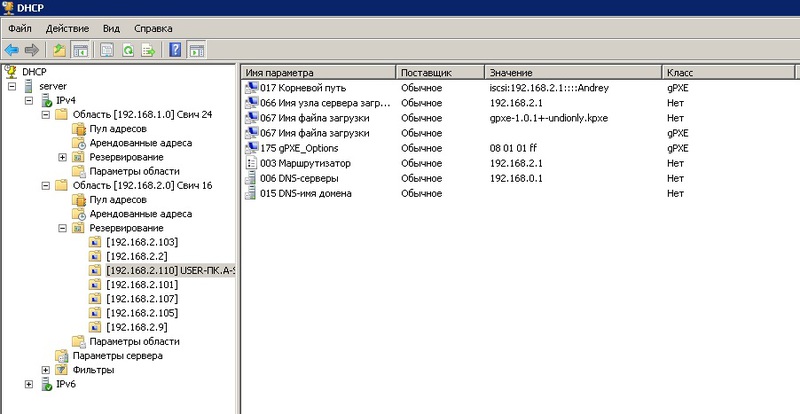Click the Фильтры filter icon
The width and height of the screenshot is (800, 414).
61,370
